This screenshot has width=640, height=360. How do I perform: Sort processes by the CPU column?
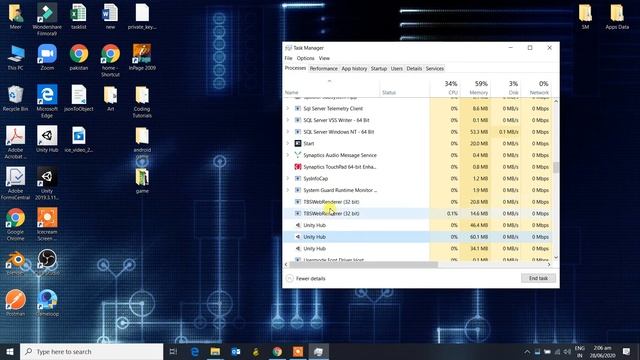pyautogui.click(x=445, y=87)
